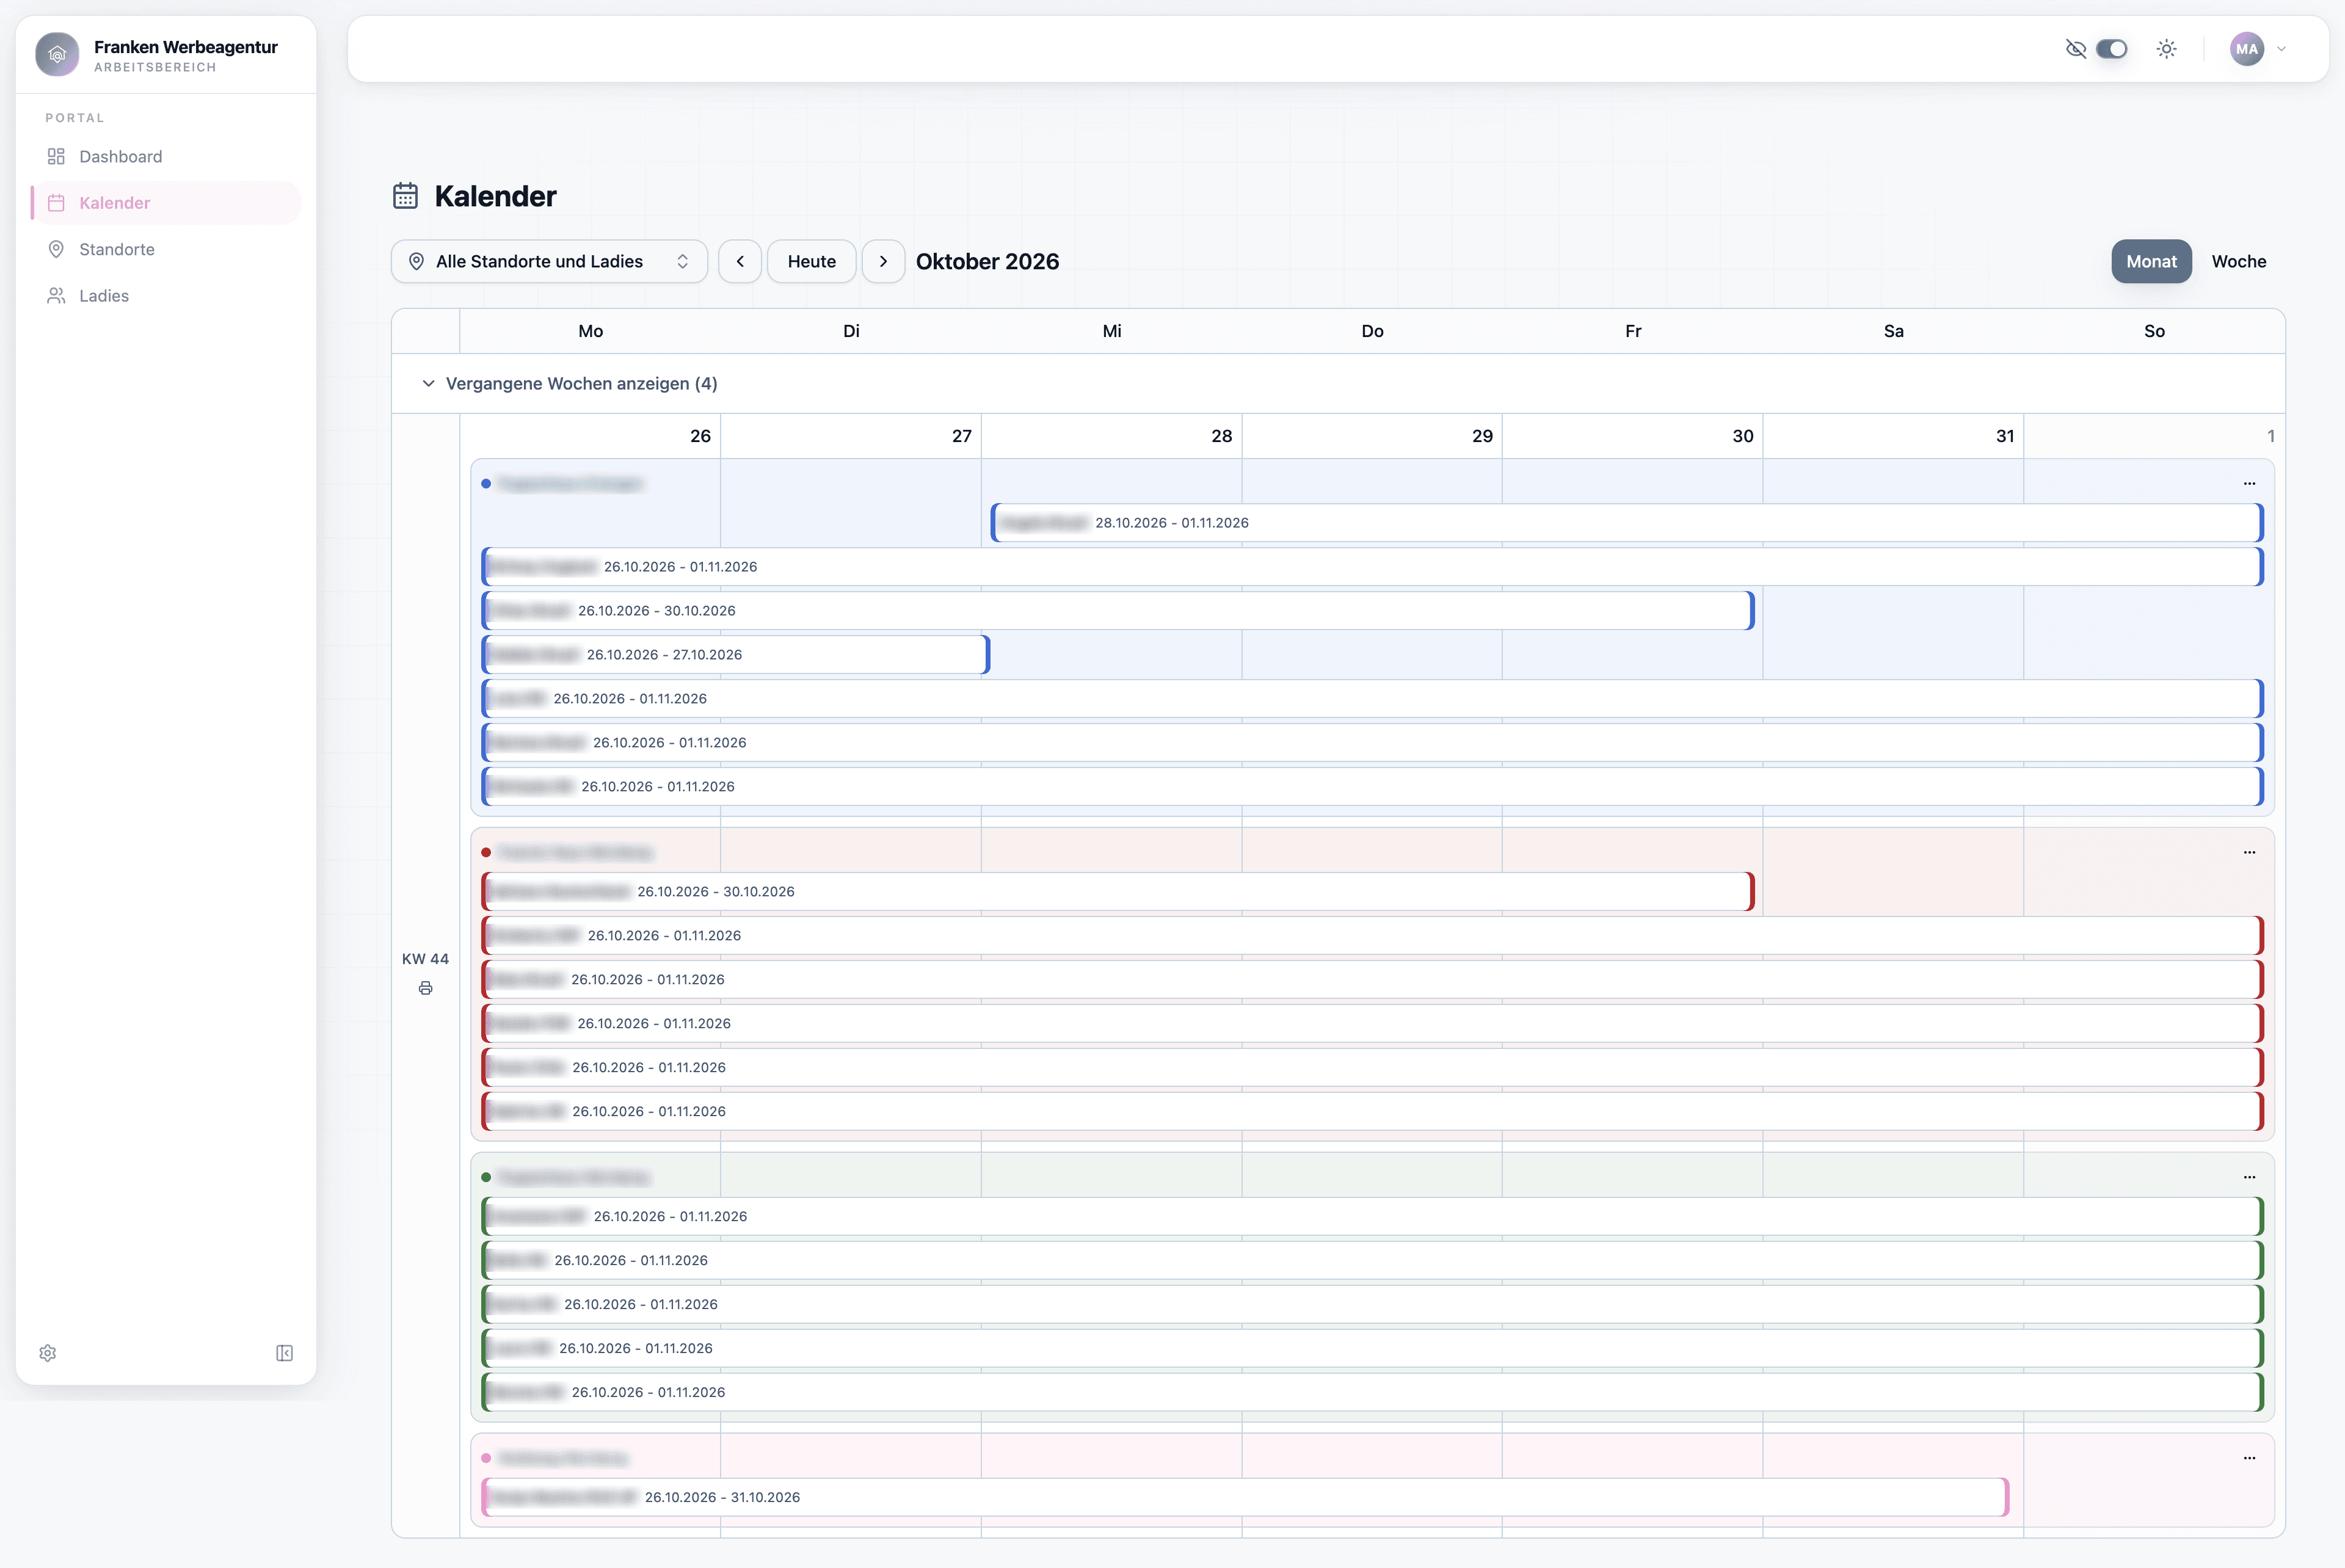
Task: Open more options for blue location group
Action: (x=2249, y=483)
